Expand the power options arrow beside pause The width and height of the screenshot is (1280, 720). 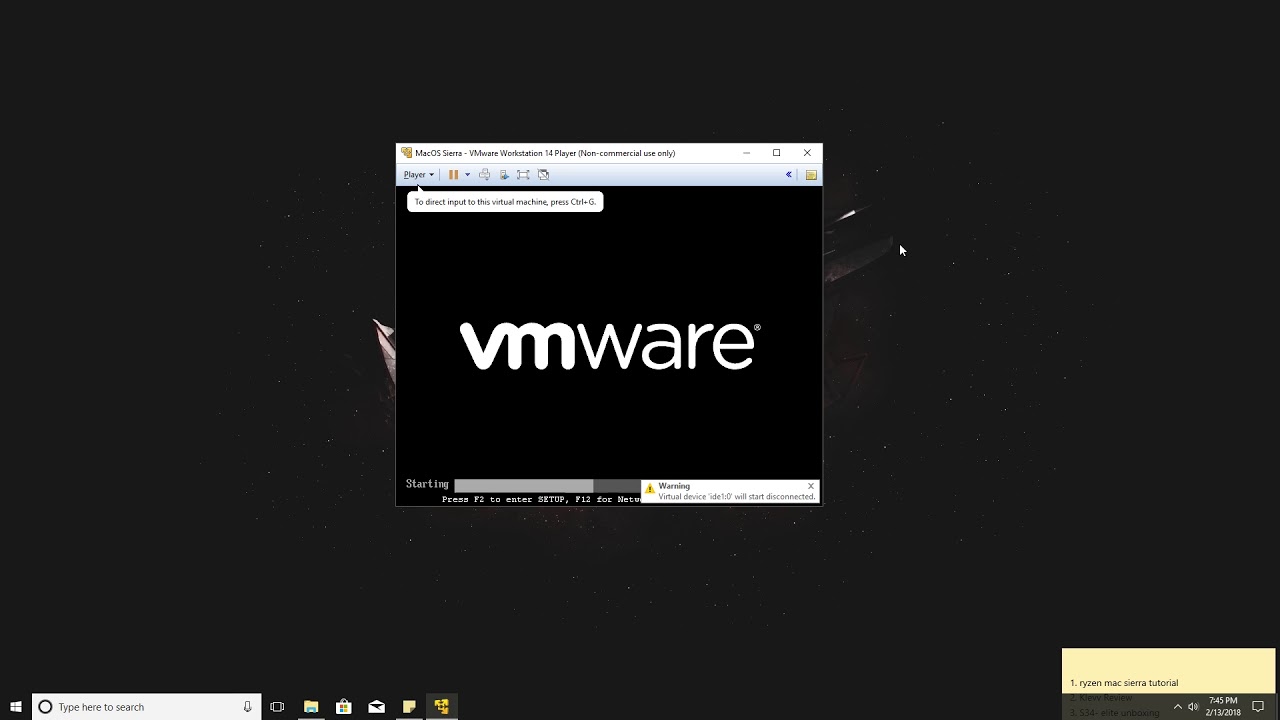coord(467,175)
